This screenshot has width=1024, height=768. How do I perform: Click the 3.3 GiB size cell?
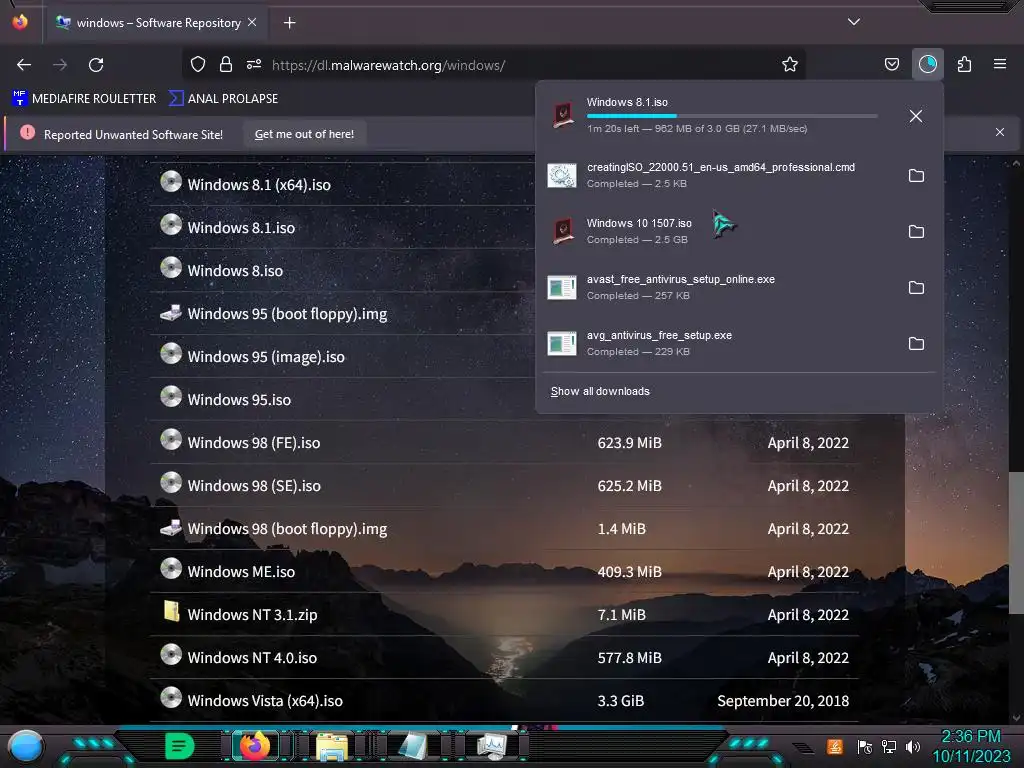[620, 701]
